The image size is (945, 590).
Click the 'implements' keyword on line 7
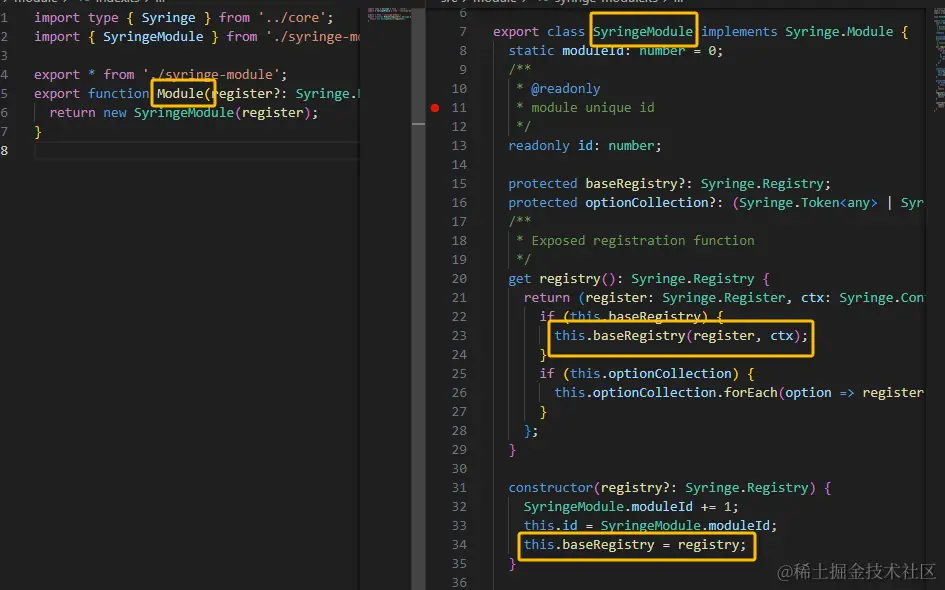coord(739,31)
